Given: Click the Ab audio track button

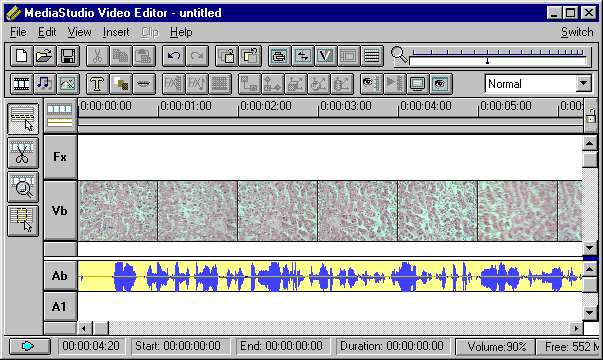Looking at the screenshot, I should point(60,276).
